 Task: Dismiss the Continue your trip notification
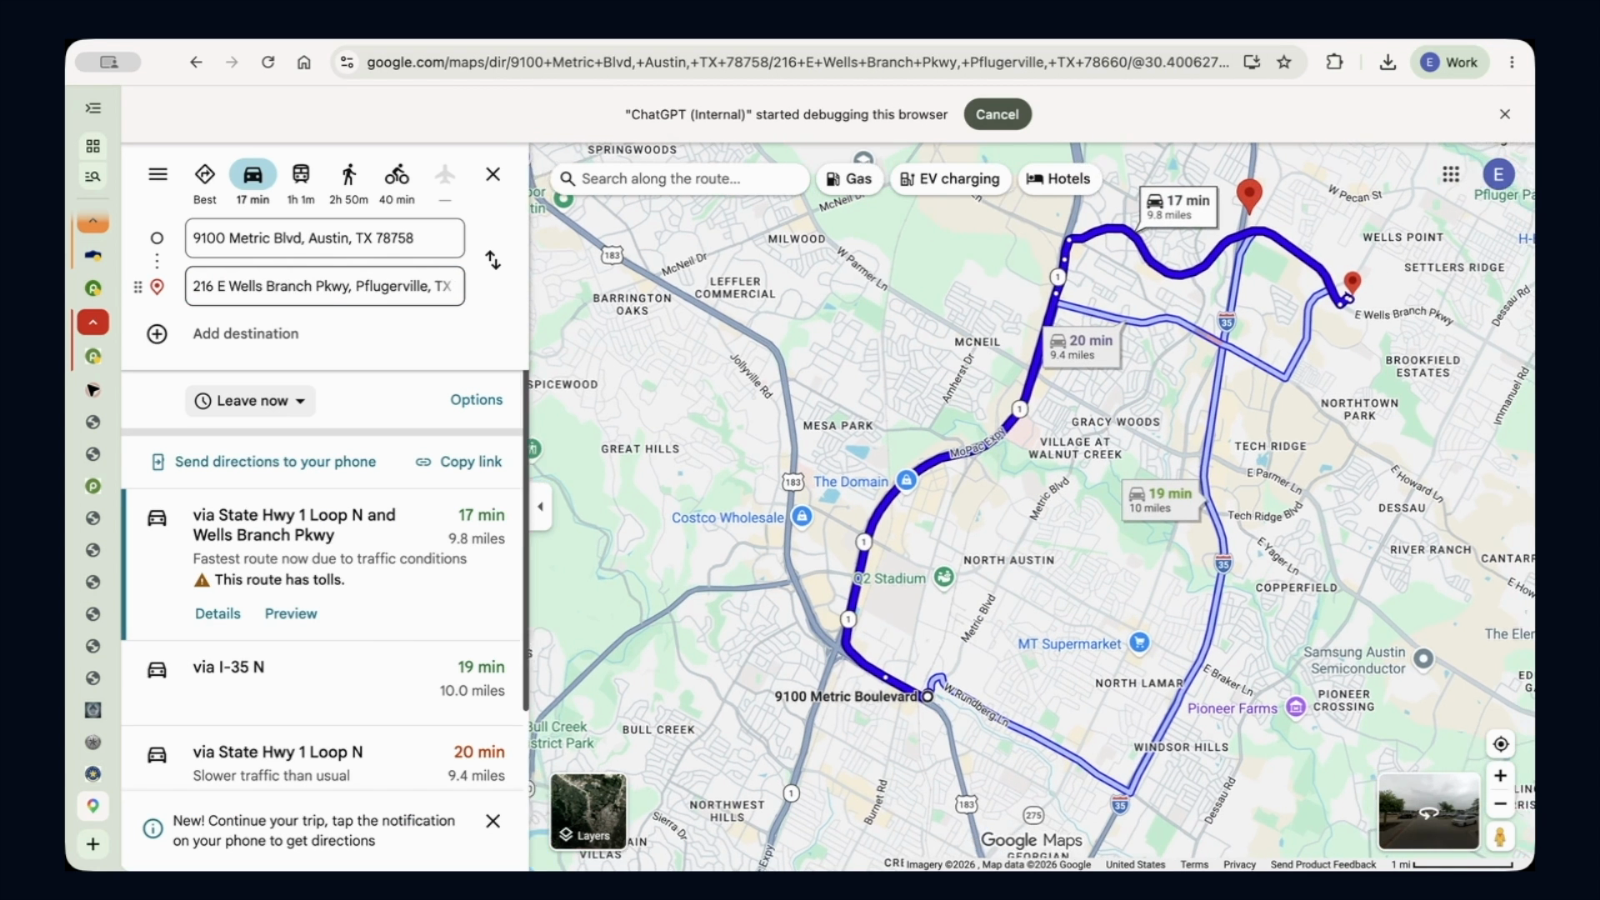[x=493, y=821]
